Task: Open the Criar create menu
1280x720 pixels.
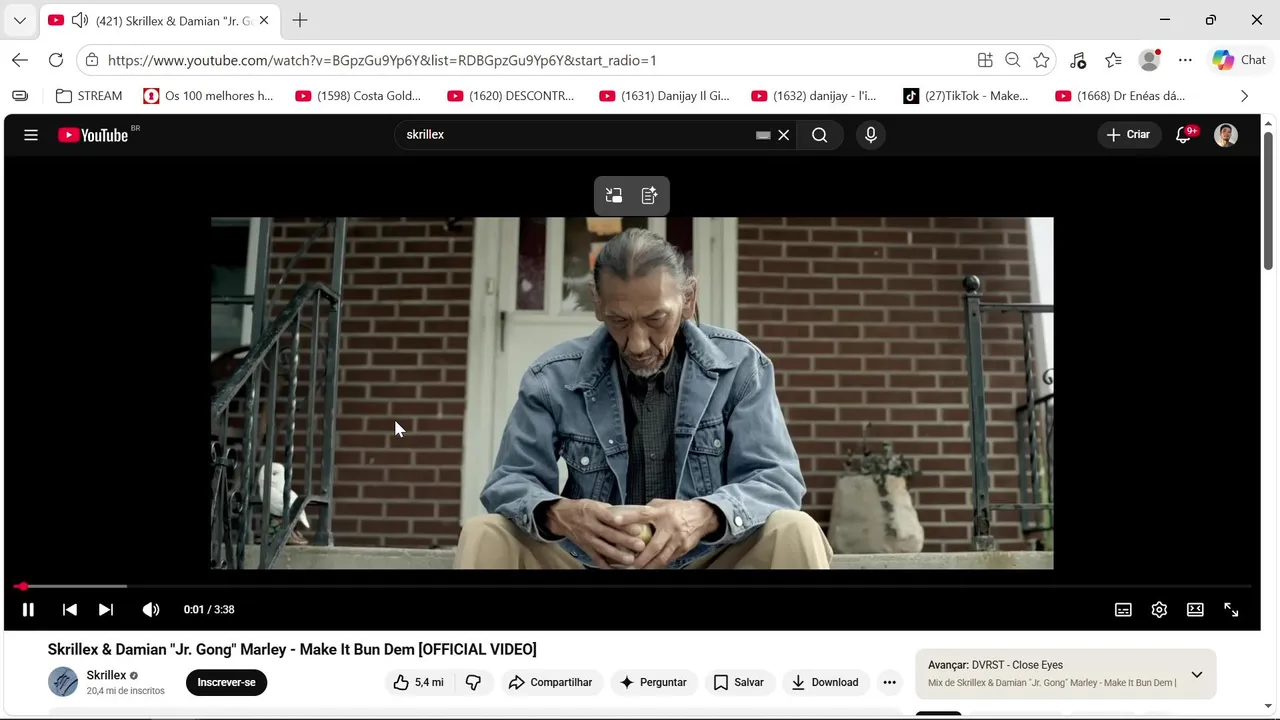Action: click(x=1128, y=135)
